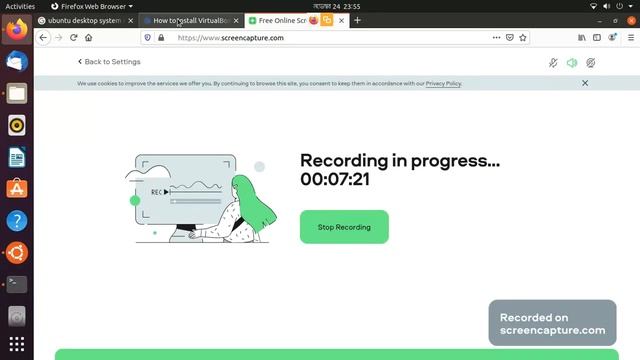Screen dimensions: 640x360
Task: Click the Stop Recording button
Action: point(344,227)
